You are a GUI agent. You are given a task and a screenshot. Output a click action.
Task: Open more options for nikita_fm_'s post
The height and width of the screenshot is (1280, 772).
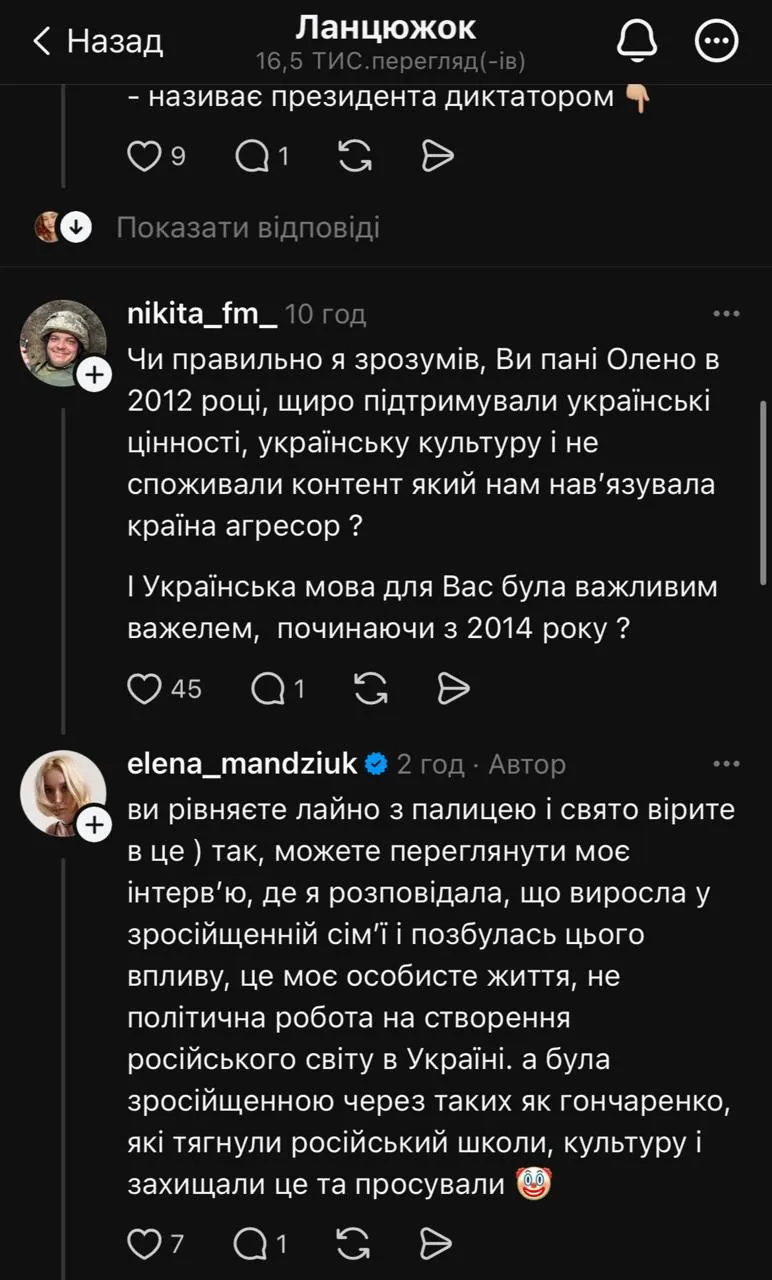point(726,314)
